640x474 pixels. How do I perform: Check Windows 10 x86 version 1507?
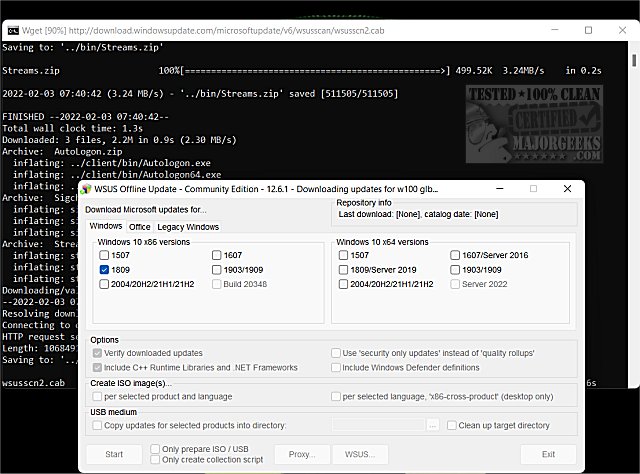point(104,255)
